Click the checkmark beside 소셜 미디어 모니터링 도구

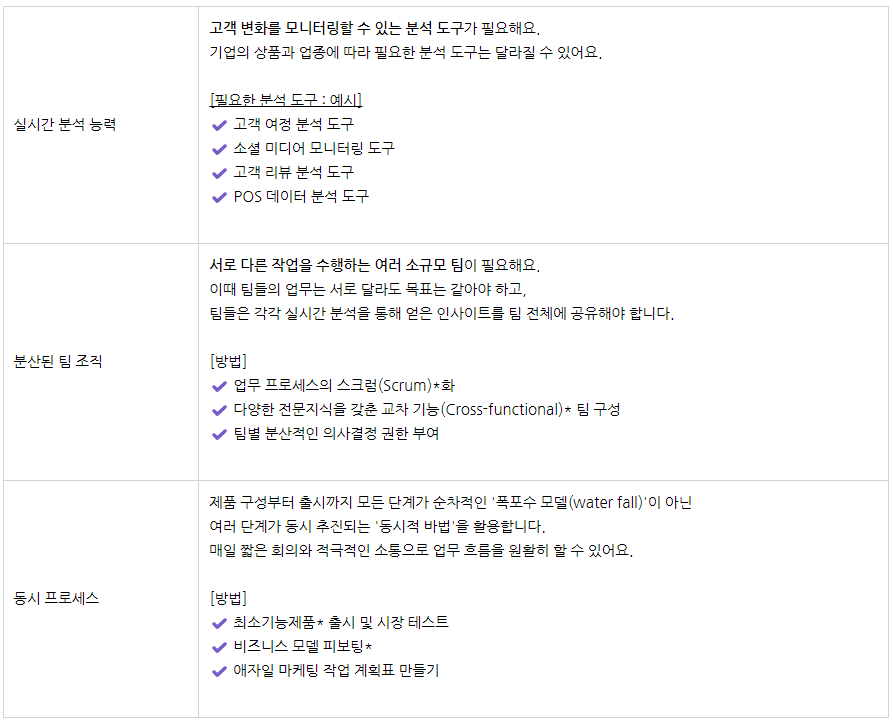tap(219, 149)
